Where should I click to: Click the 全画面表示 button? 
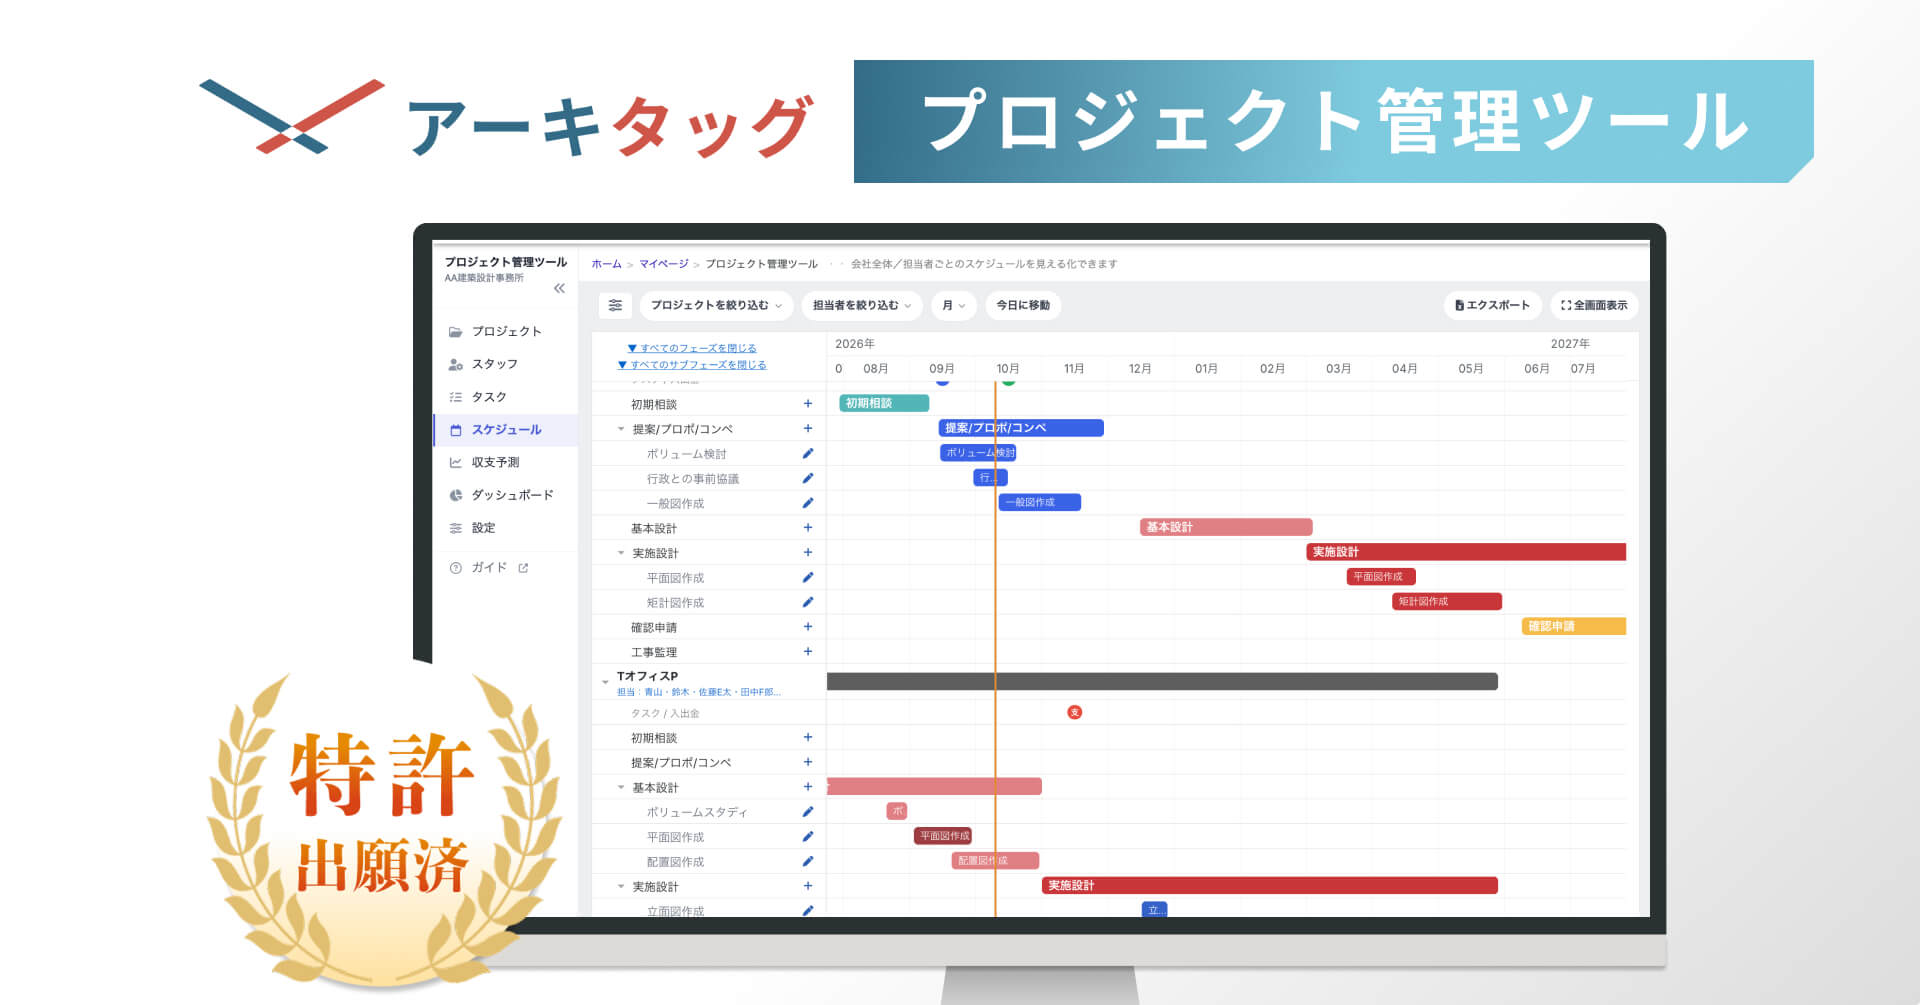pyautogui.click(x=1594, y=305)
